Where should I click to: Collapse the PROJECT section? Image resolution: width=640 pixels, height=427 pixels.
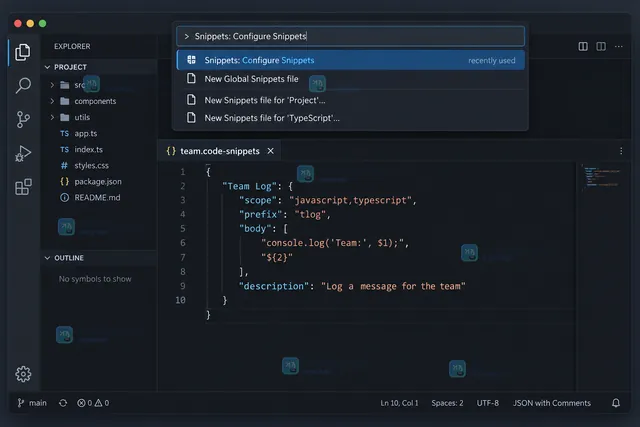click(47, 67)
